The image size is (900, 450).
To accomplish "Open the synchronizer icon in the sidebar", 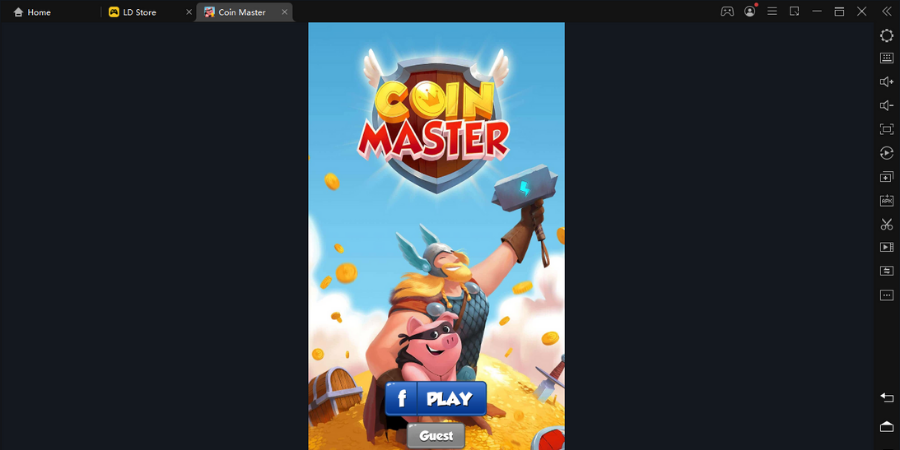I will (x=886, y=271).
